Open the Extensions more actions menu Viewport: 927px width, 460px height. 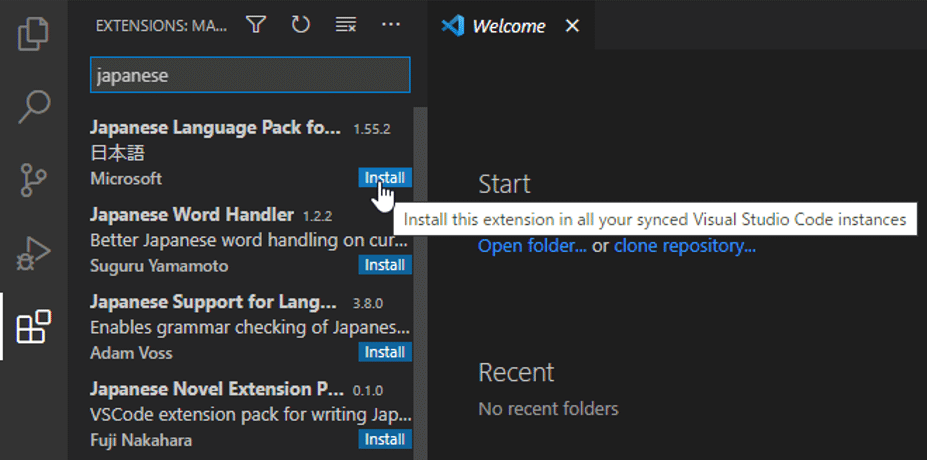(x=391, y=25)
